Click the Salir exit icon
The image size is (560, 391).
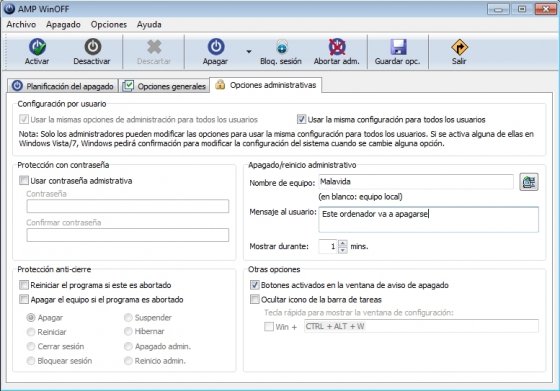(x=459, y=47)
